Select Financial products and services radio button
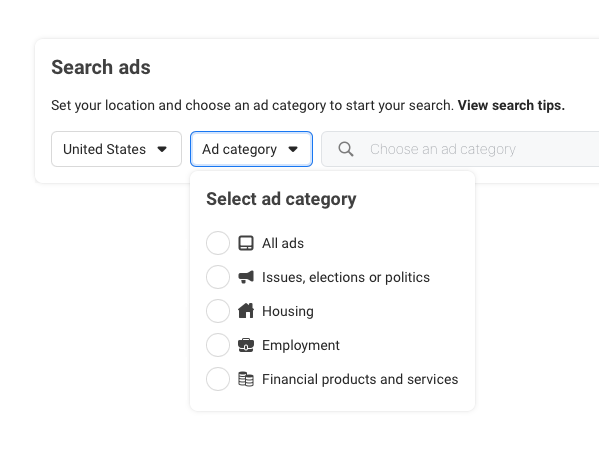 click(x=218, y=379)
